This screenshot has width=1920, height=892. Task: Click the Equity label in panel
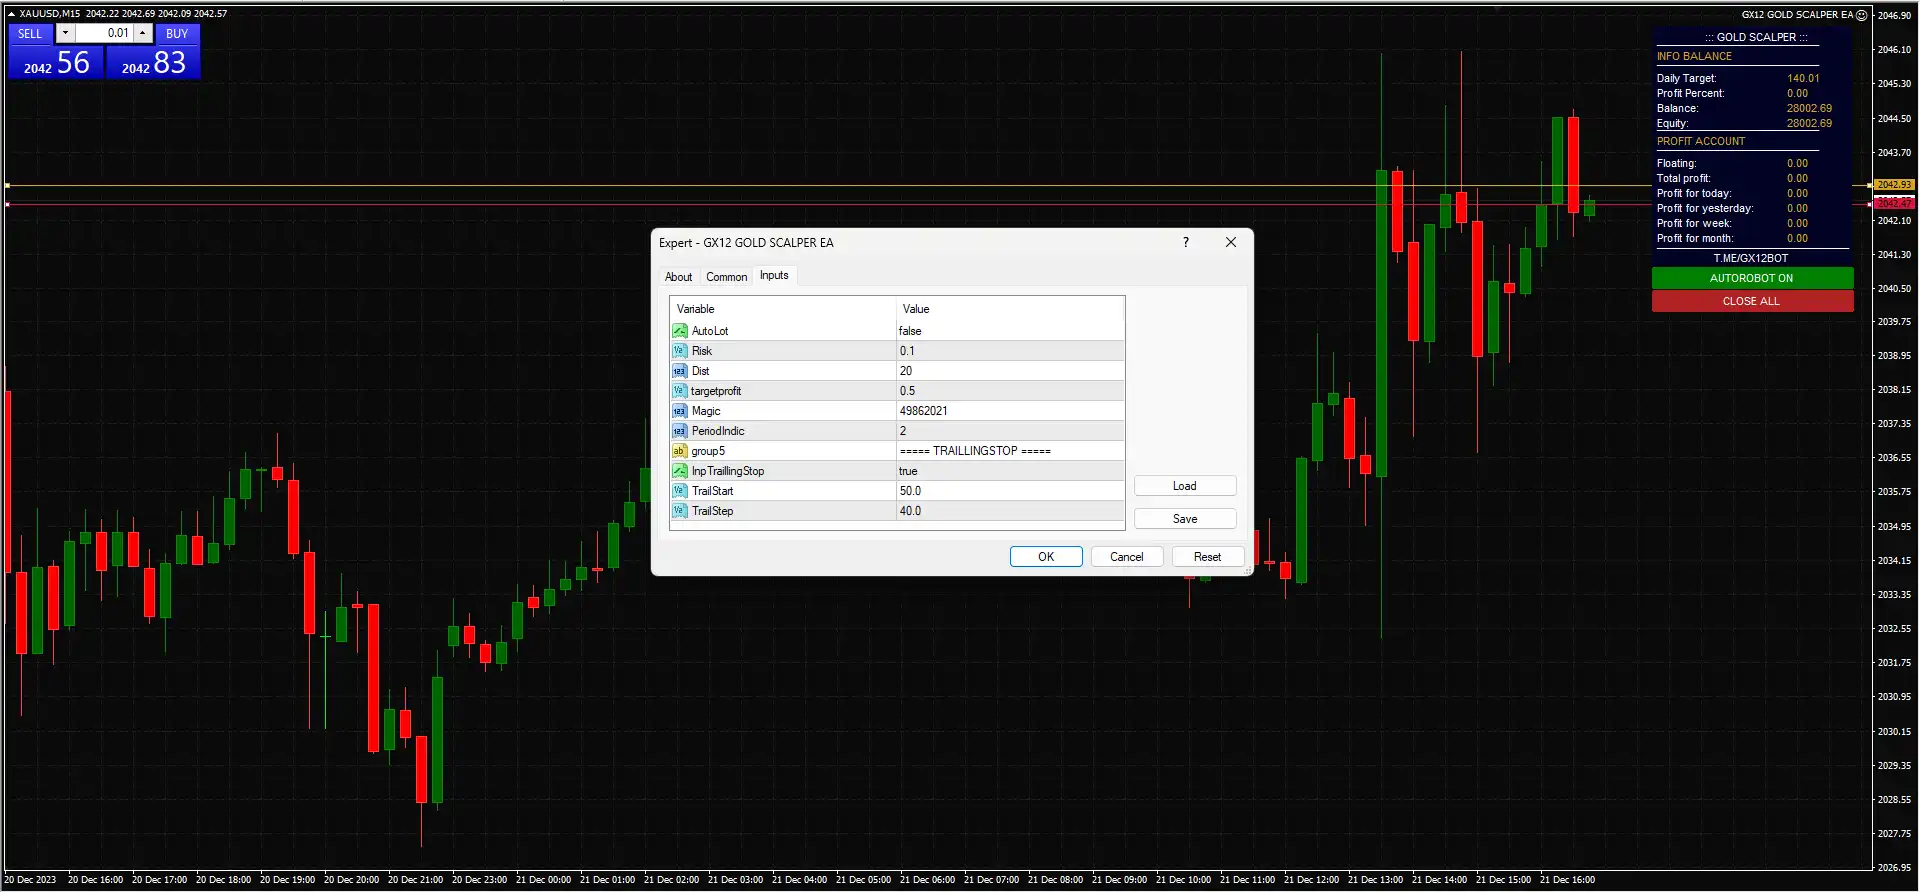[x=1672, y=123]
